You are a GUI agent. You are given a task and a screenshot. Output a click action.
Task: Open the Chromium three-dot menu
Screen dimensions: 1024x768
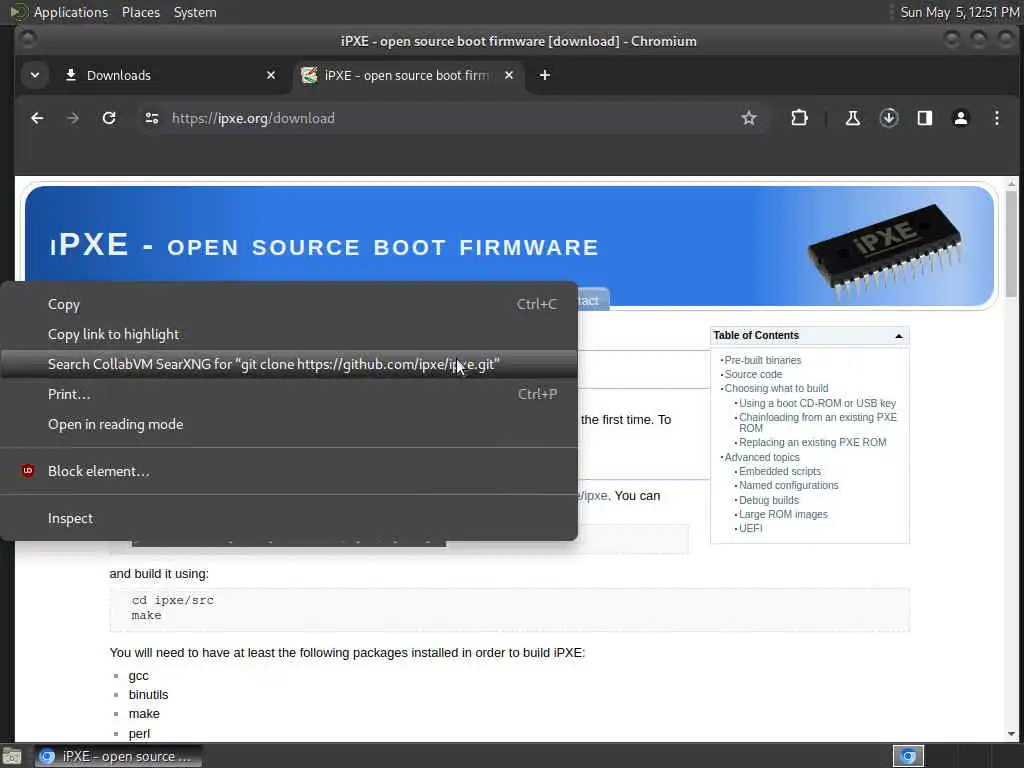[997, 118]
